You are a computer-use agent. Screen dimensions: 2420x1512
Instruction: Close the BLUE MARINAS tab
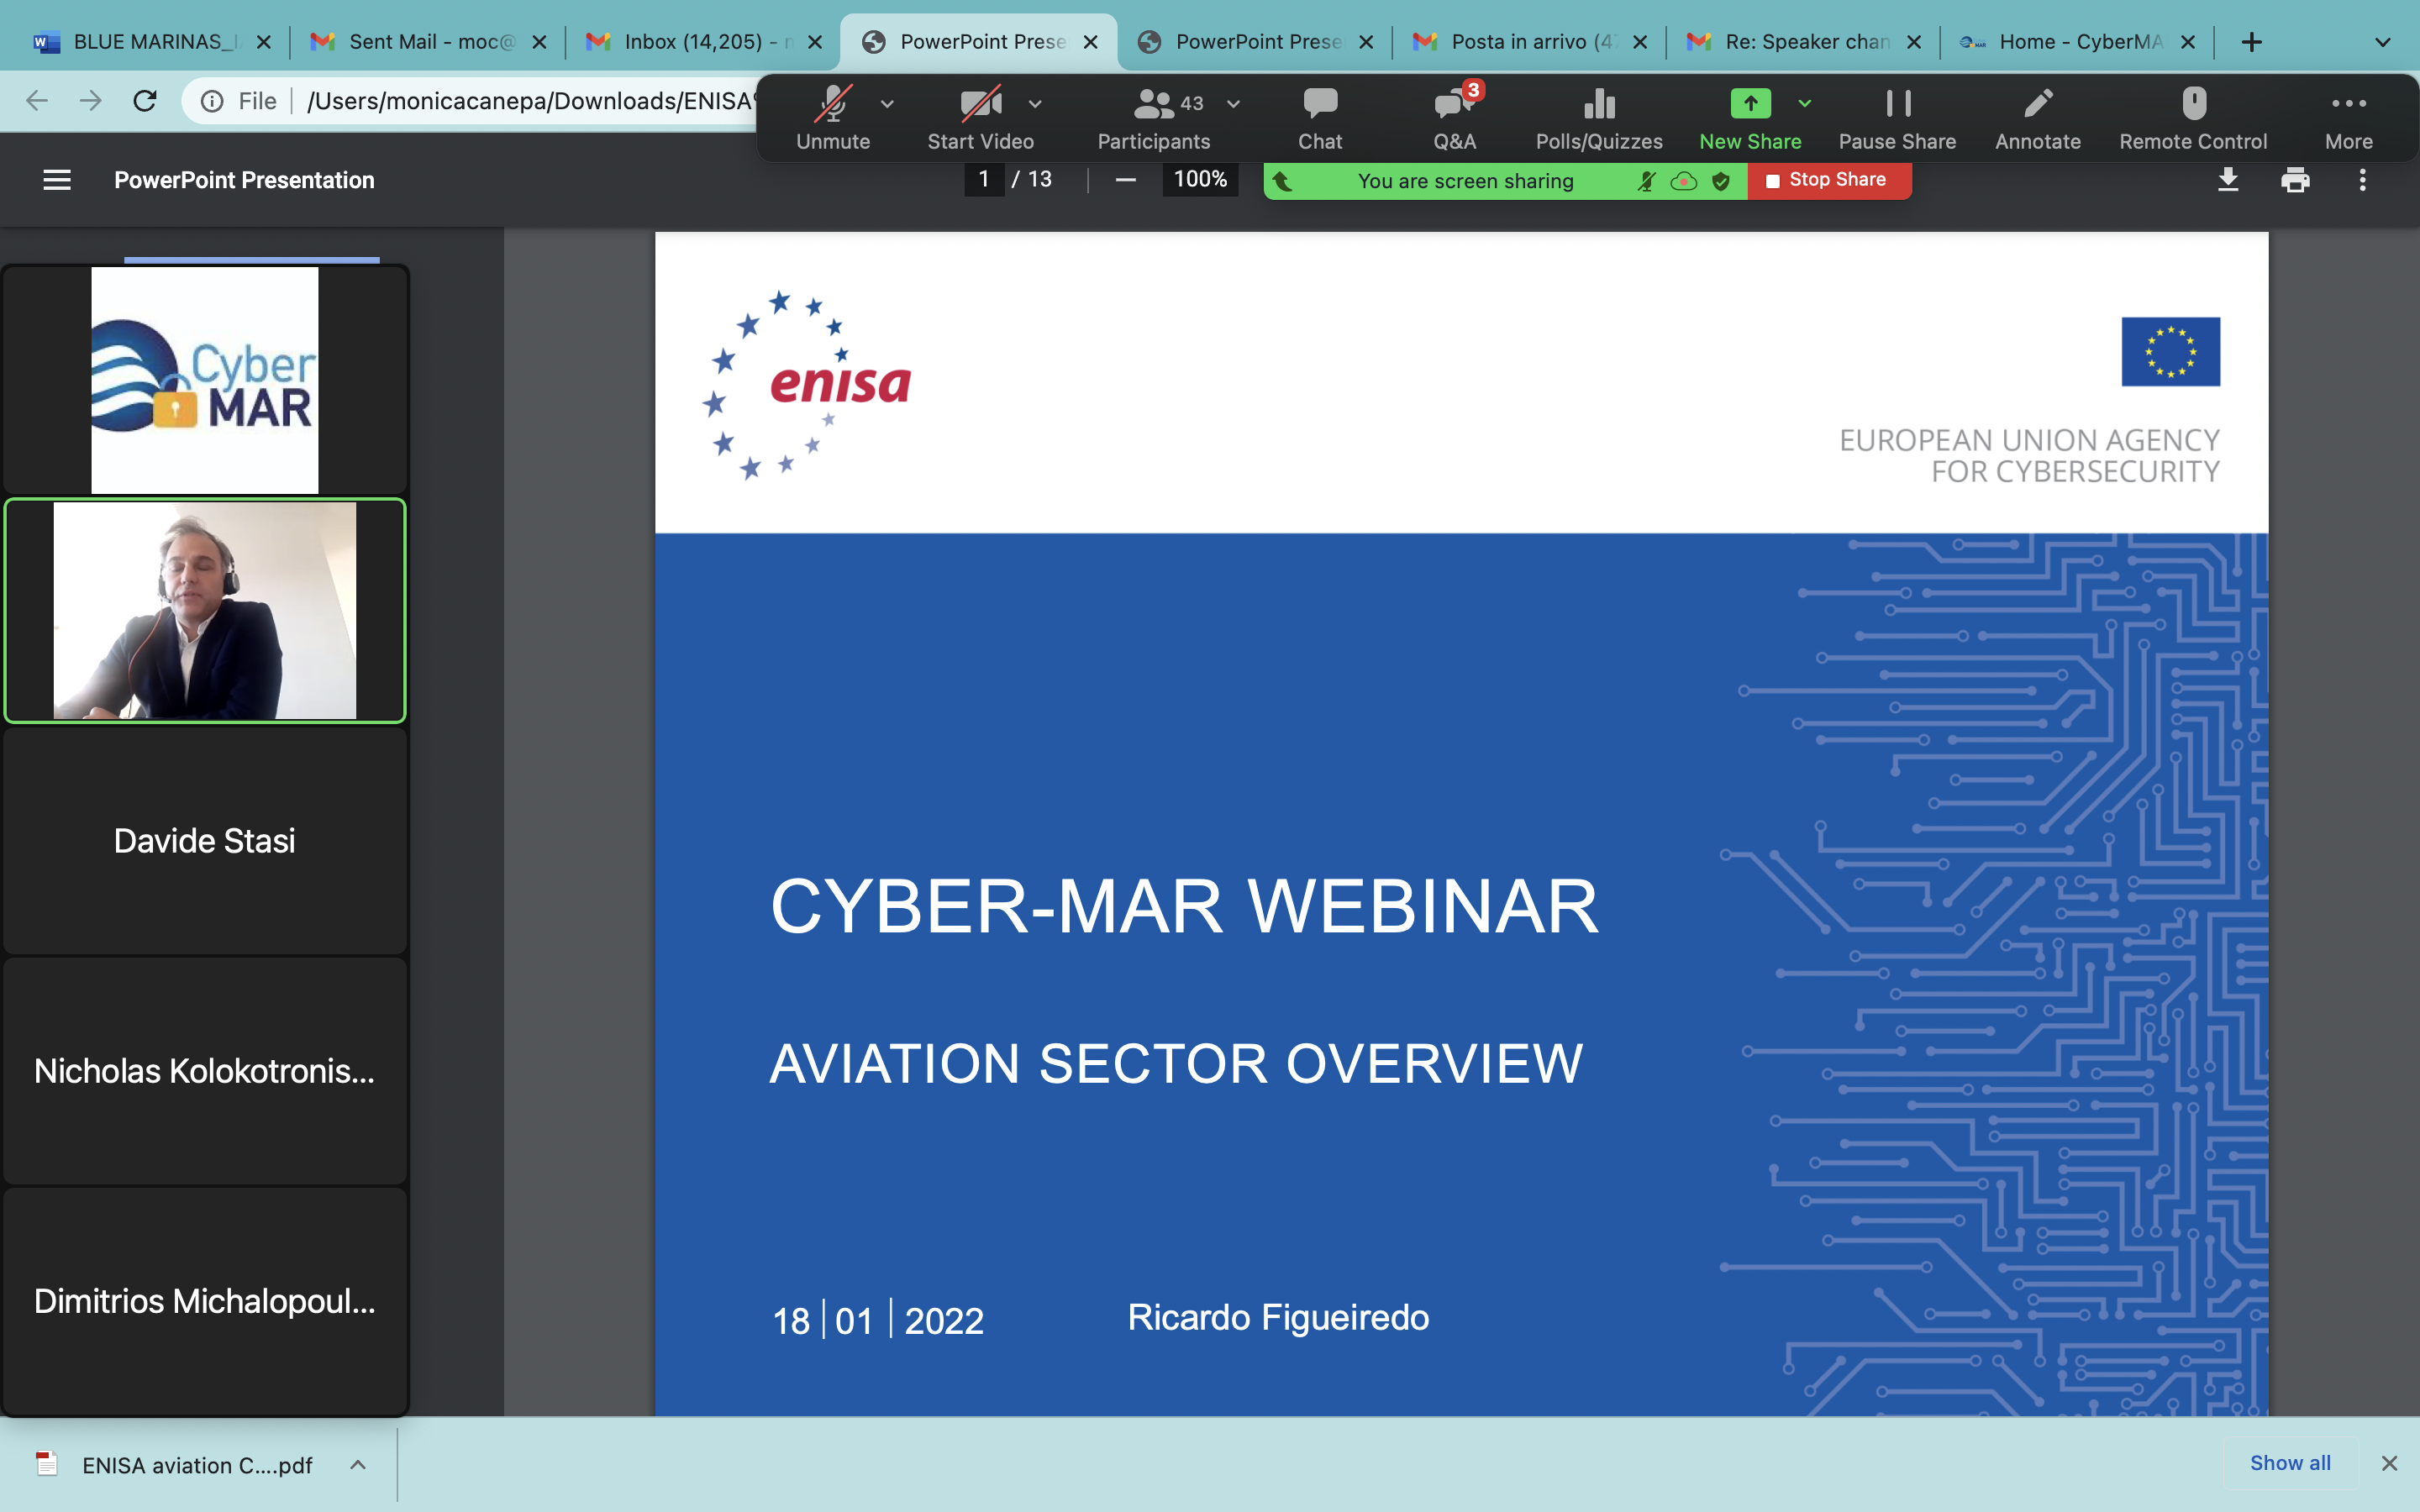pyautogui.click(x=264, y=42)
